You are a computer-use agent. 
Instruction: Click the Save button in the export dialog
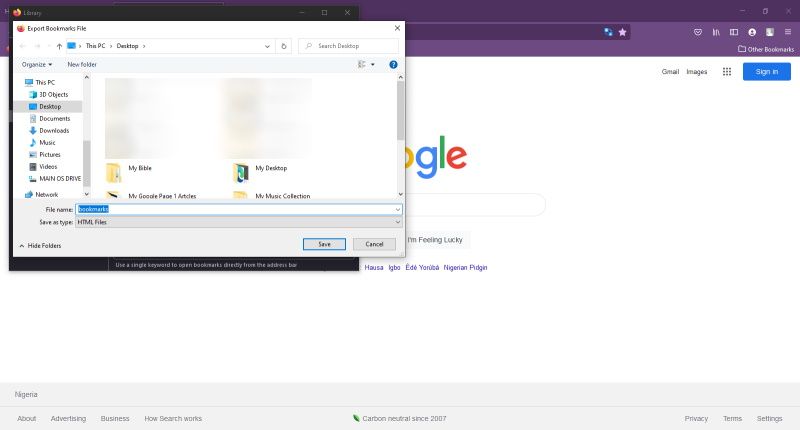pyautogui.click(x=324, y=244)
